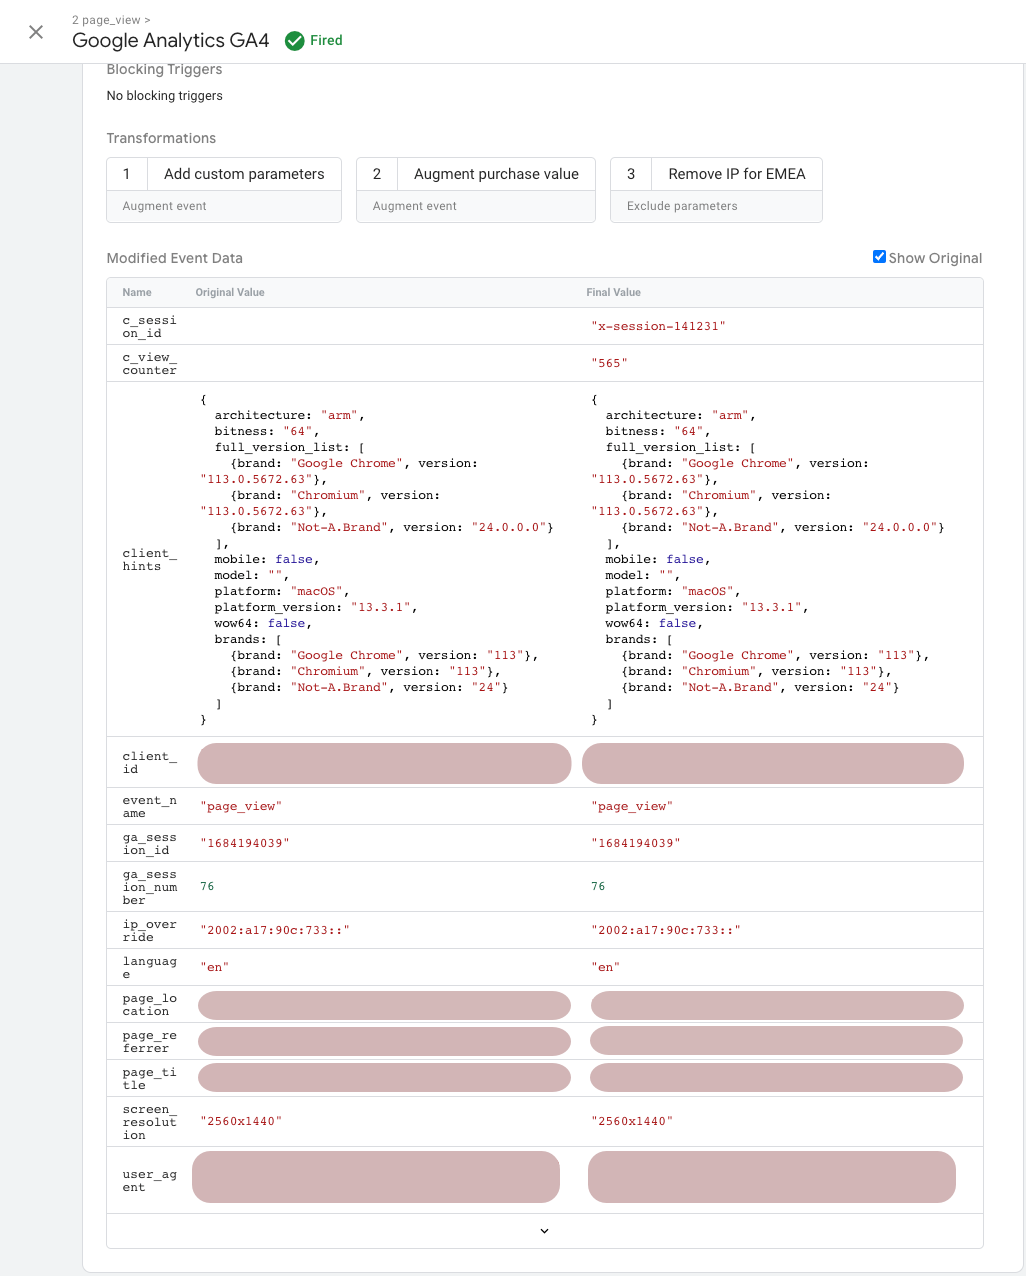Reveal the redacted client_id value
Screen dimensions: 1026x1276
[384, 762]
